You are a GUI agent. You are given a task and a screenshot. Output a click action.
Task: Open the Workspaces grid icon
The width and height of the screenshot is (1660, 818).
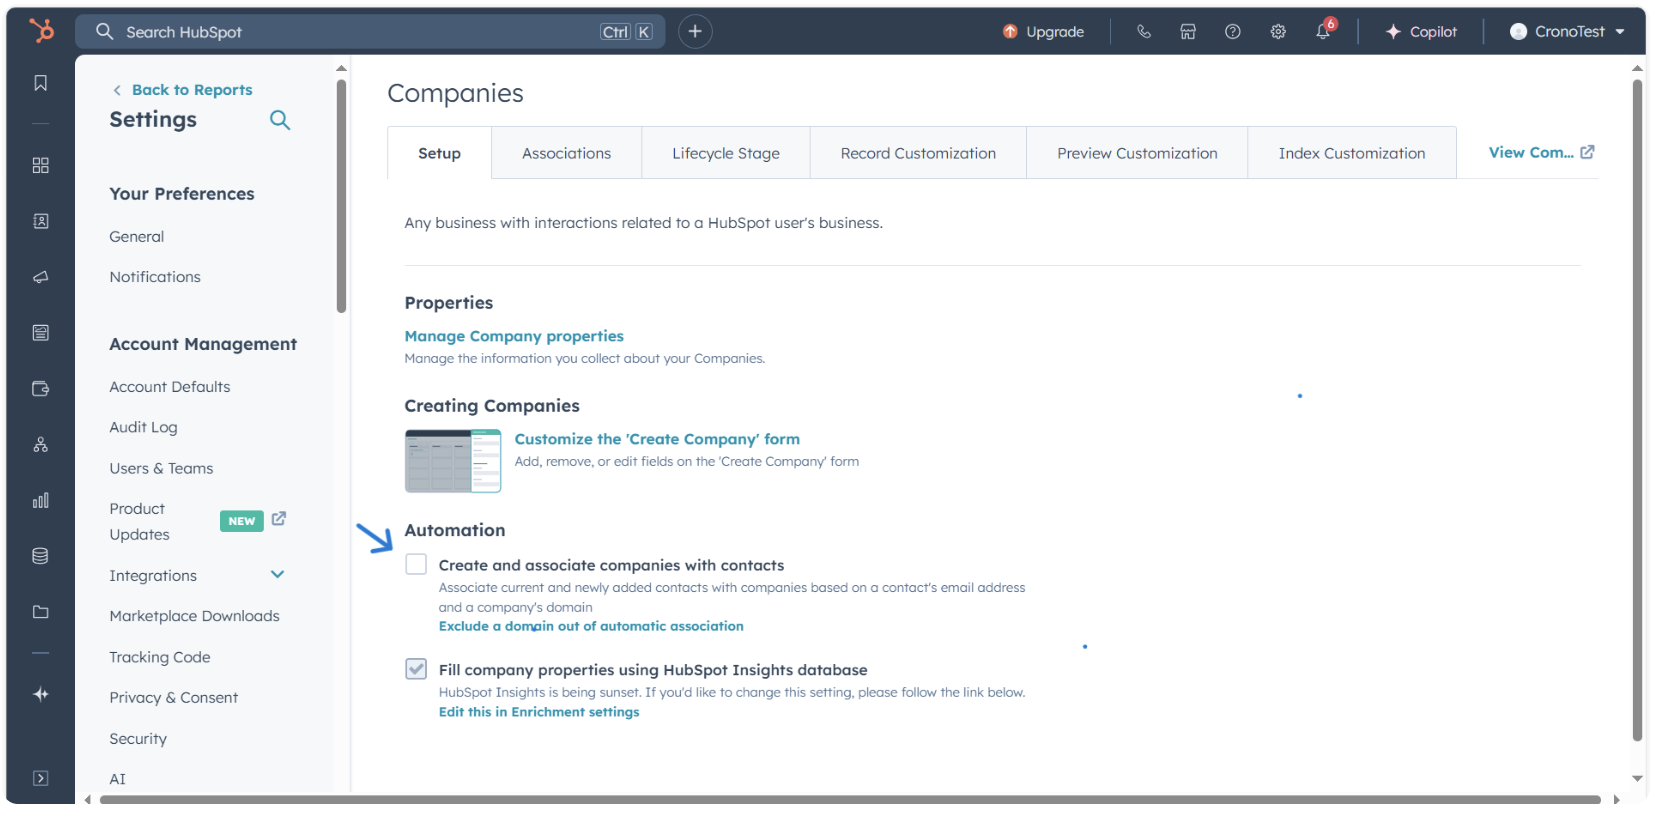(41, 165)
